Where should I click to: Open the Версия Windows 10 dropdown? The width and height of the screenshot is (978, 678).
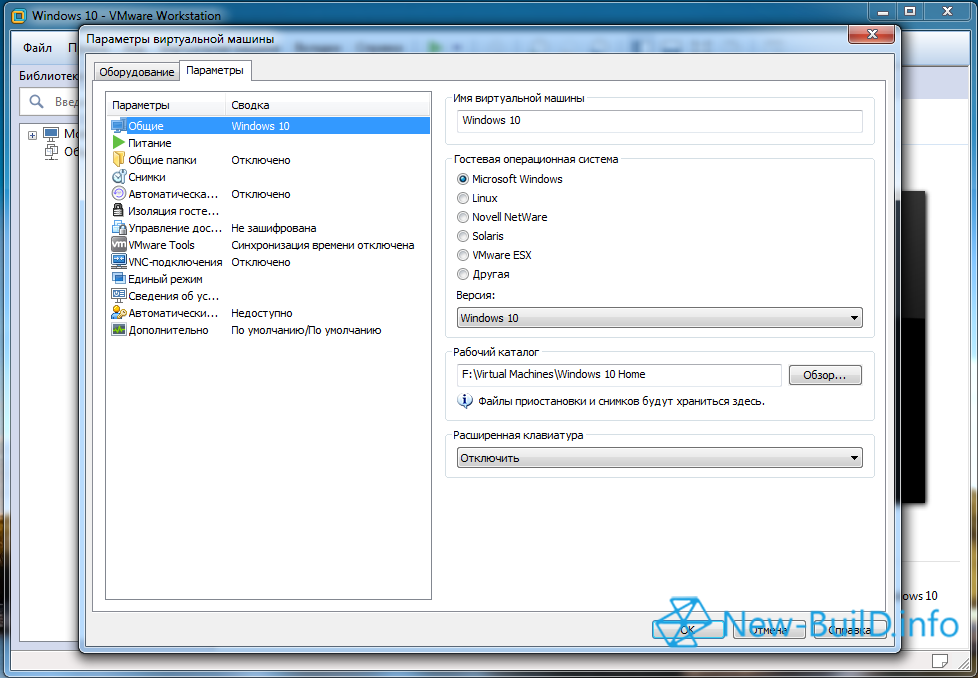pyautogui.click(x=659, y=317)
